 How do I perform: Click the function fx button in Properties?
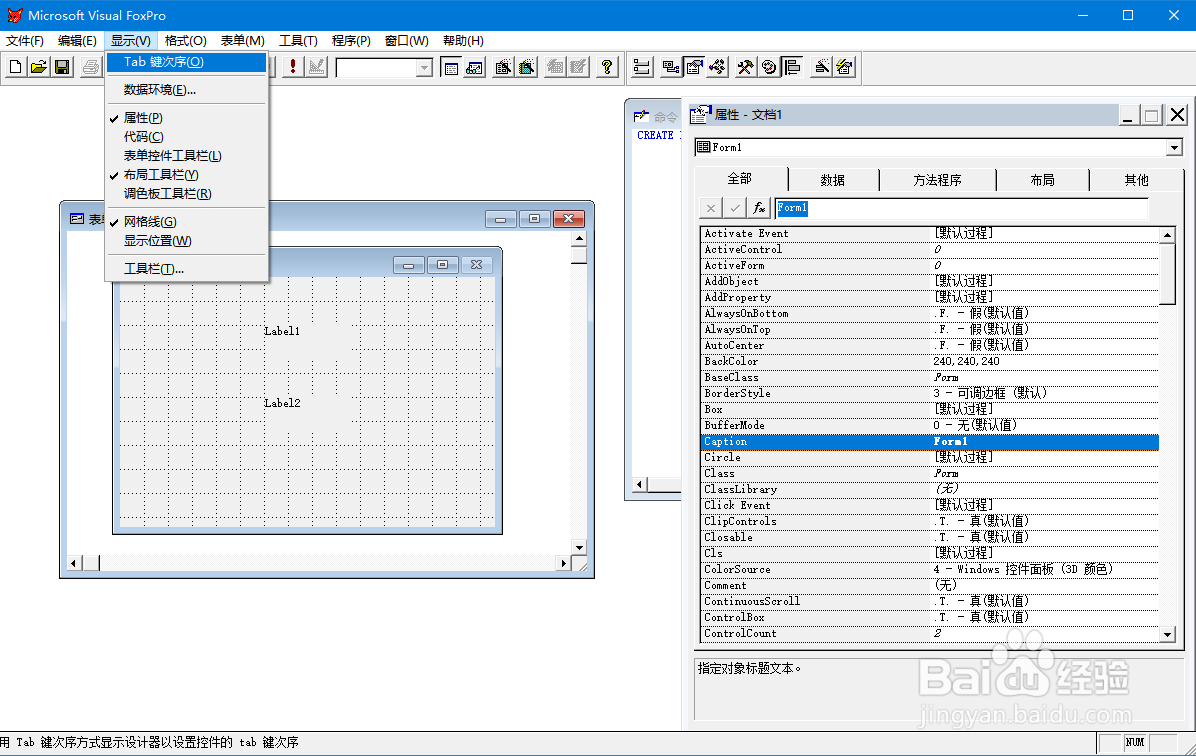tap(759, 207)
